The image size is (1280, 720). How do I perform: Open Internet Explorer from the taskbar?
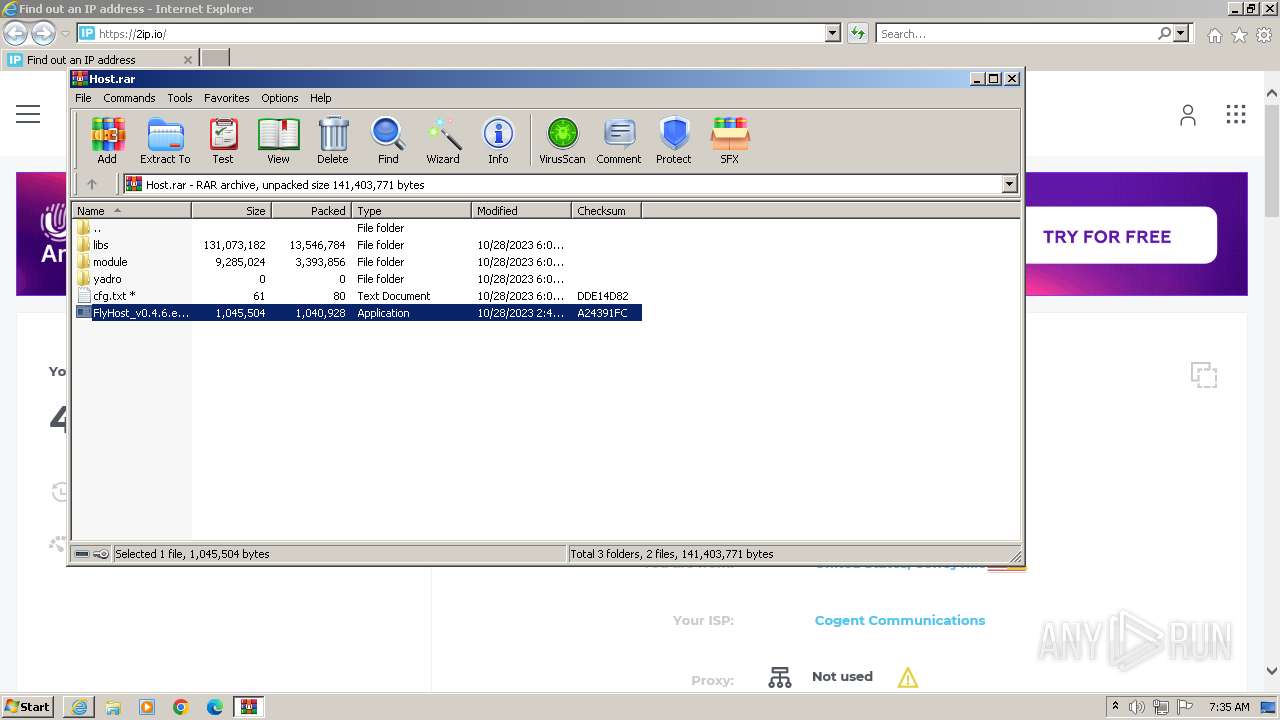click(x=79, y=707)
